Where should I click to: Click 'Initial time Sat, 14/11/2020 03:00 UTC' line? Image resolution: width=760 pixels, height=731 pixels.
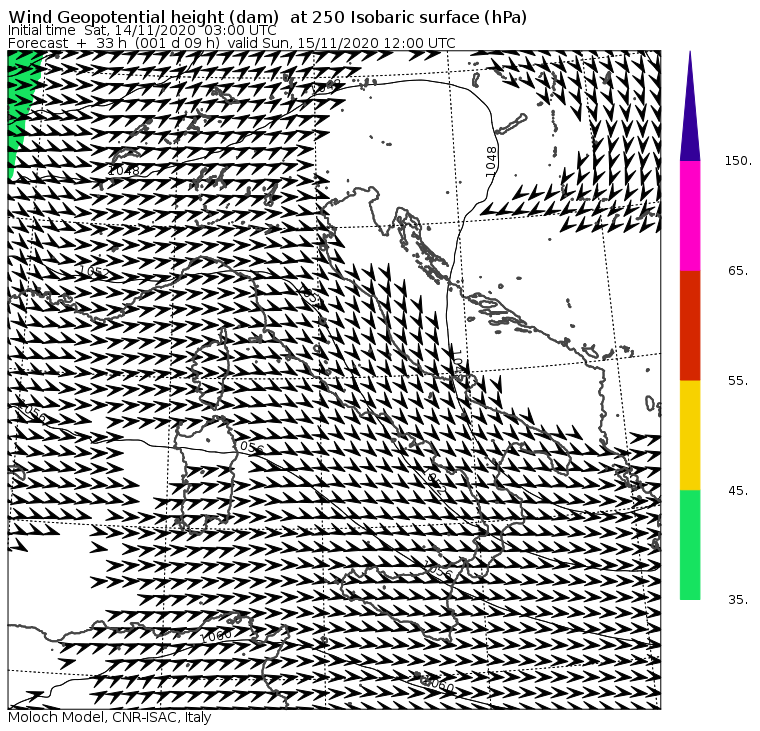pyautogui.click(x=142, y=30)
